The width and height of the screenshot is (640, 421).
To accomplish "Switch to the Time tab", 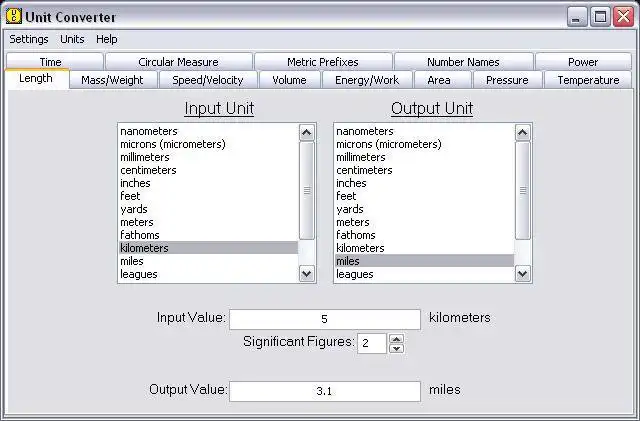I will pyautogui.click(x=55, y=61).
